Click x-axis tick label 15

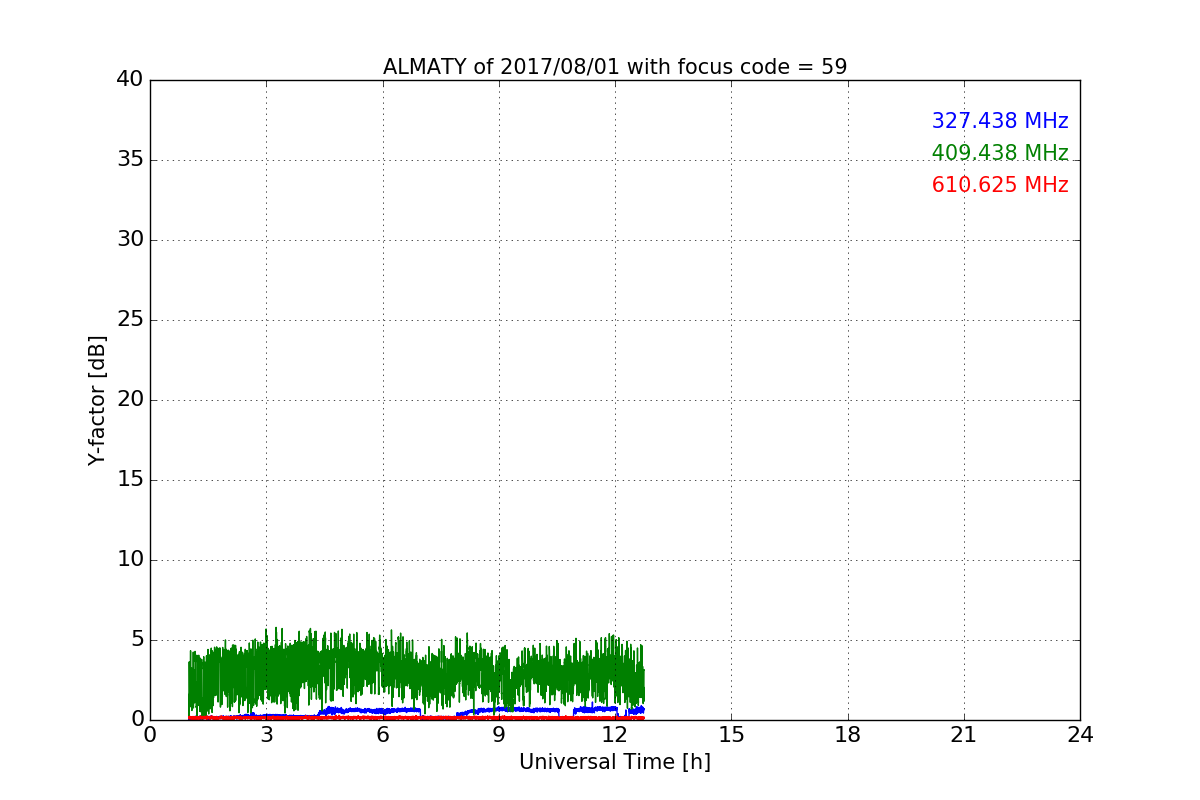click(x=731, y=735)
